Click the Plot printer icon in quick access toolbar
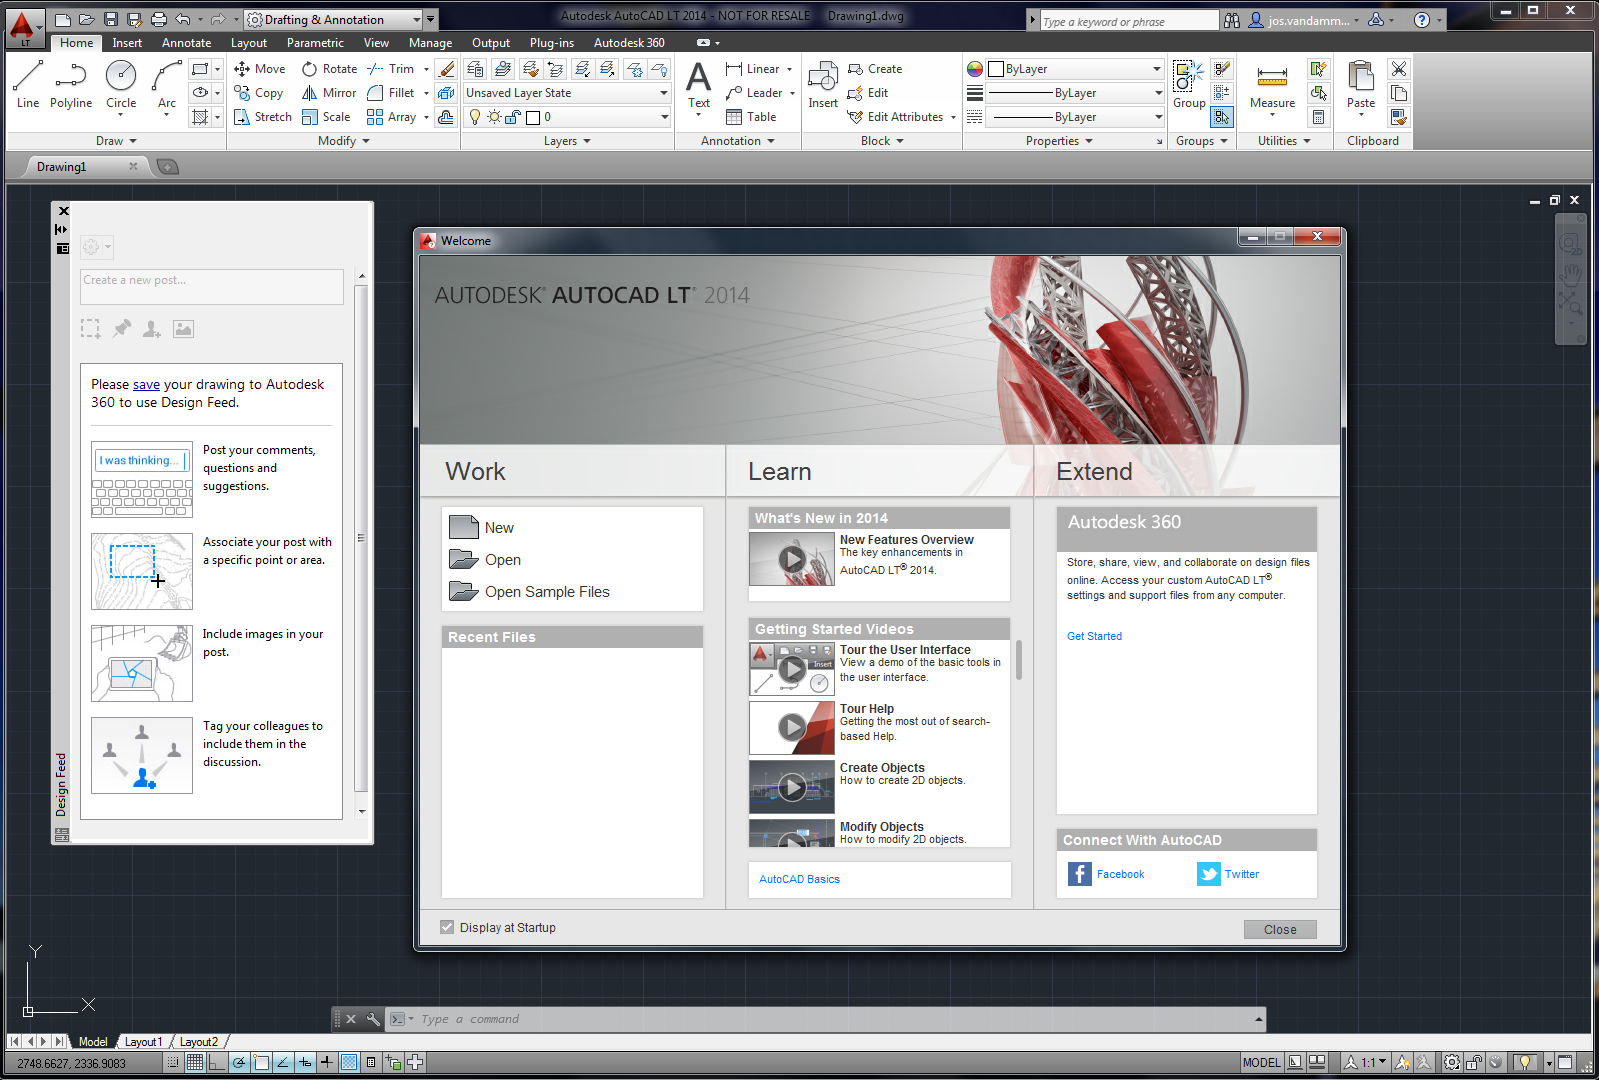The height and width of the screenshot is (1080, 1599). point(159,20)
